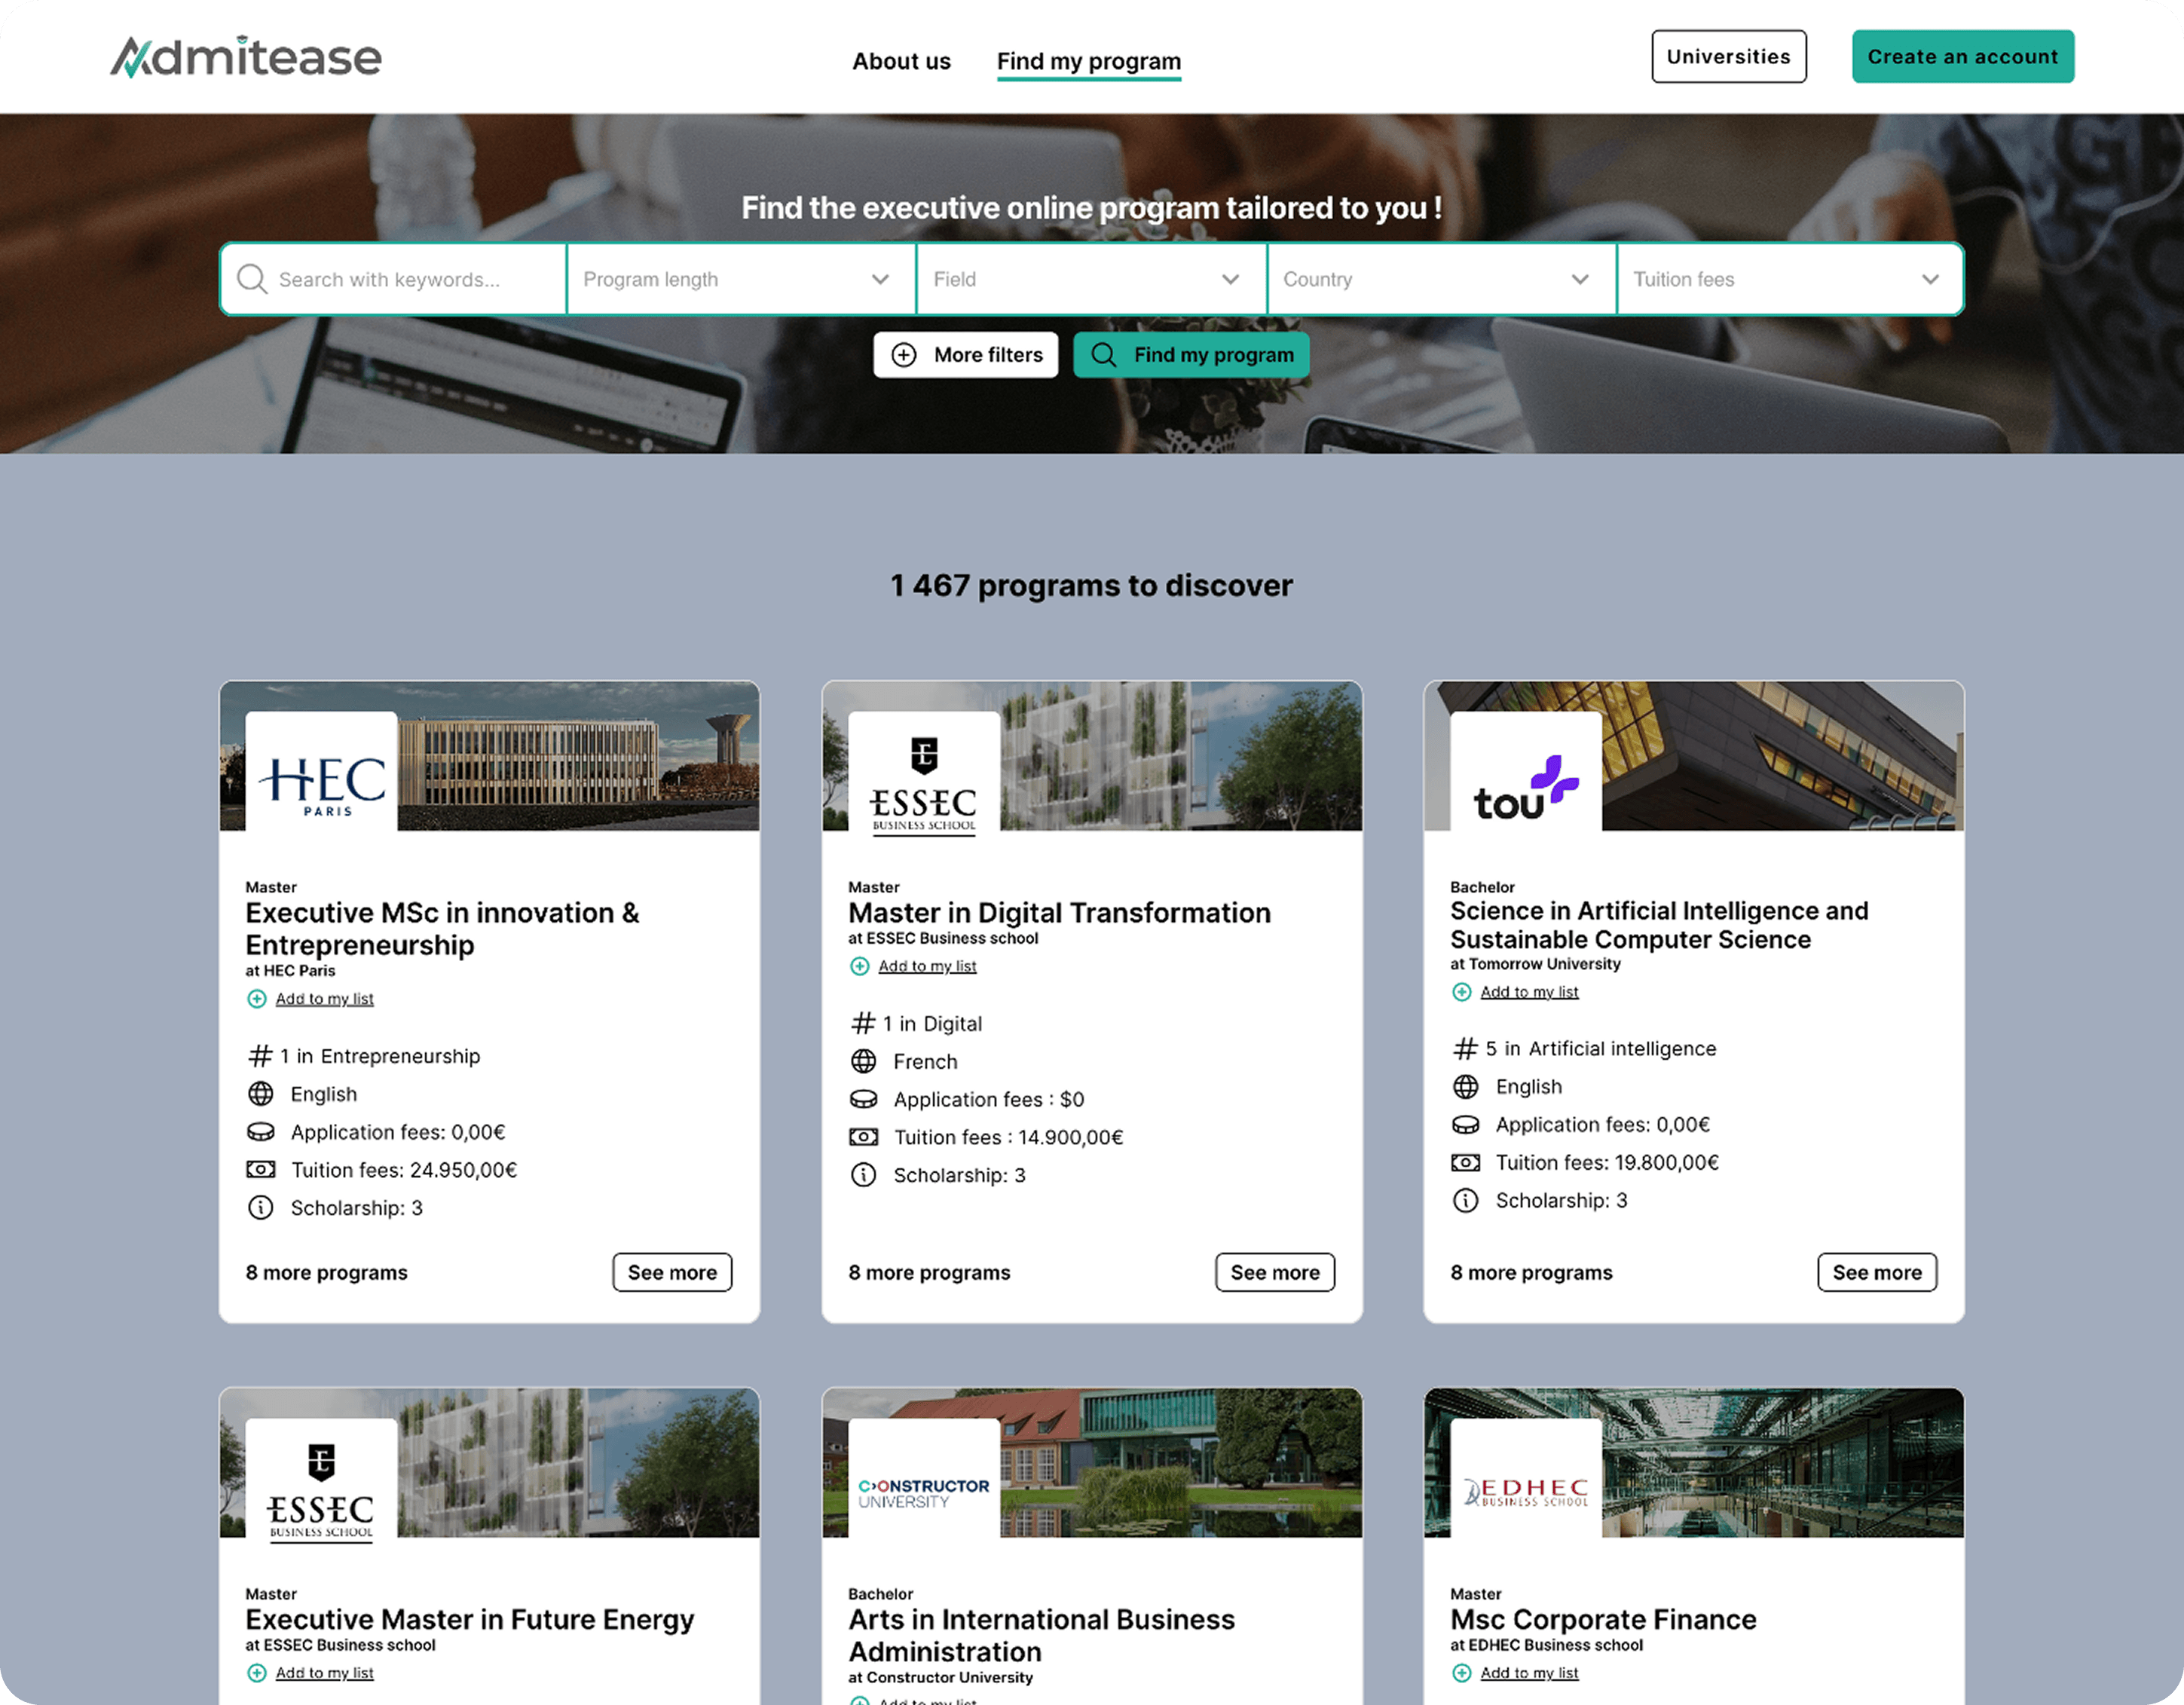Click 8 more programs on Tomorrow University card
The width and height of the screenshot is (2184, 1705).
[x=1531, y=1272]
